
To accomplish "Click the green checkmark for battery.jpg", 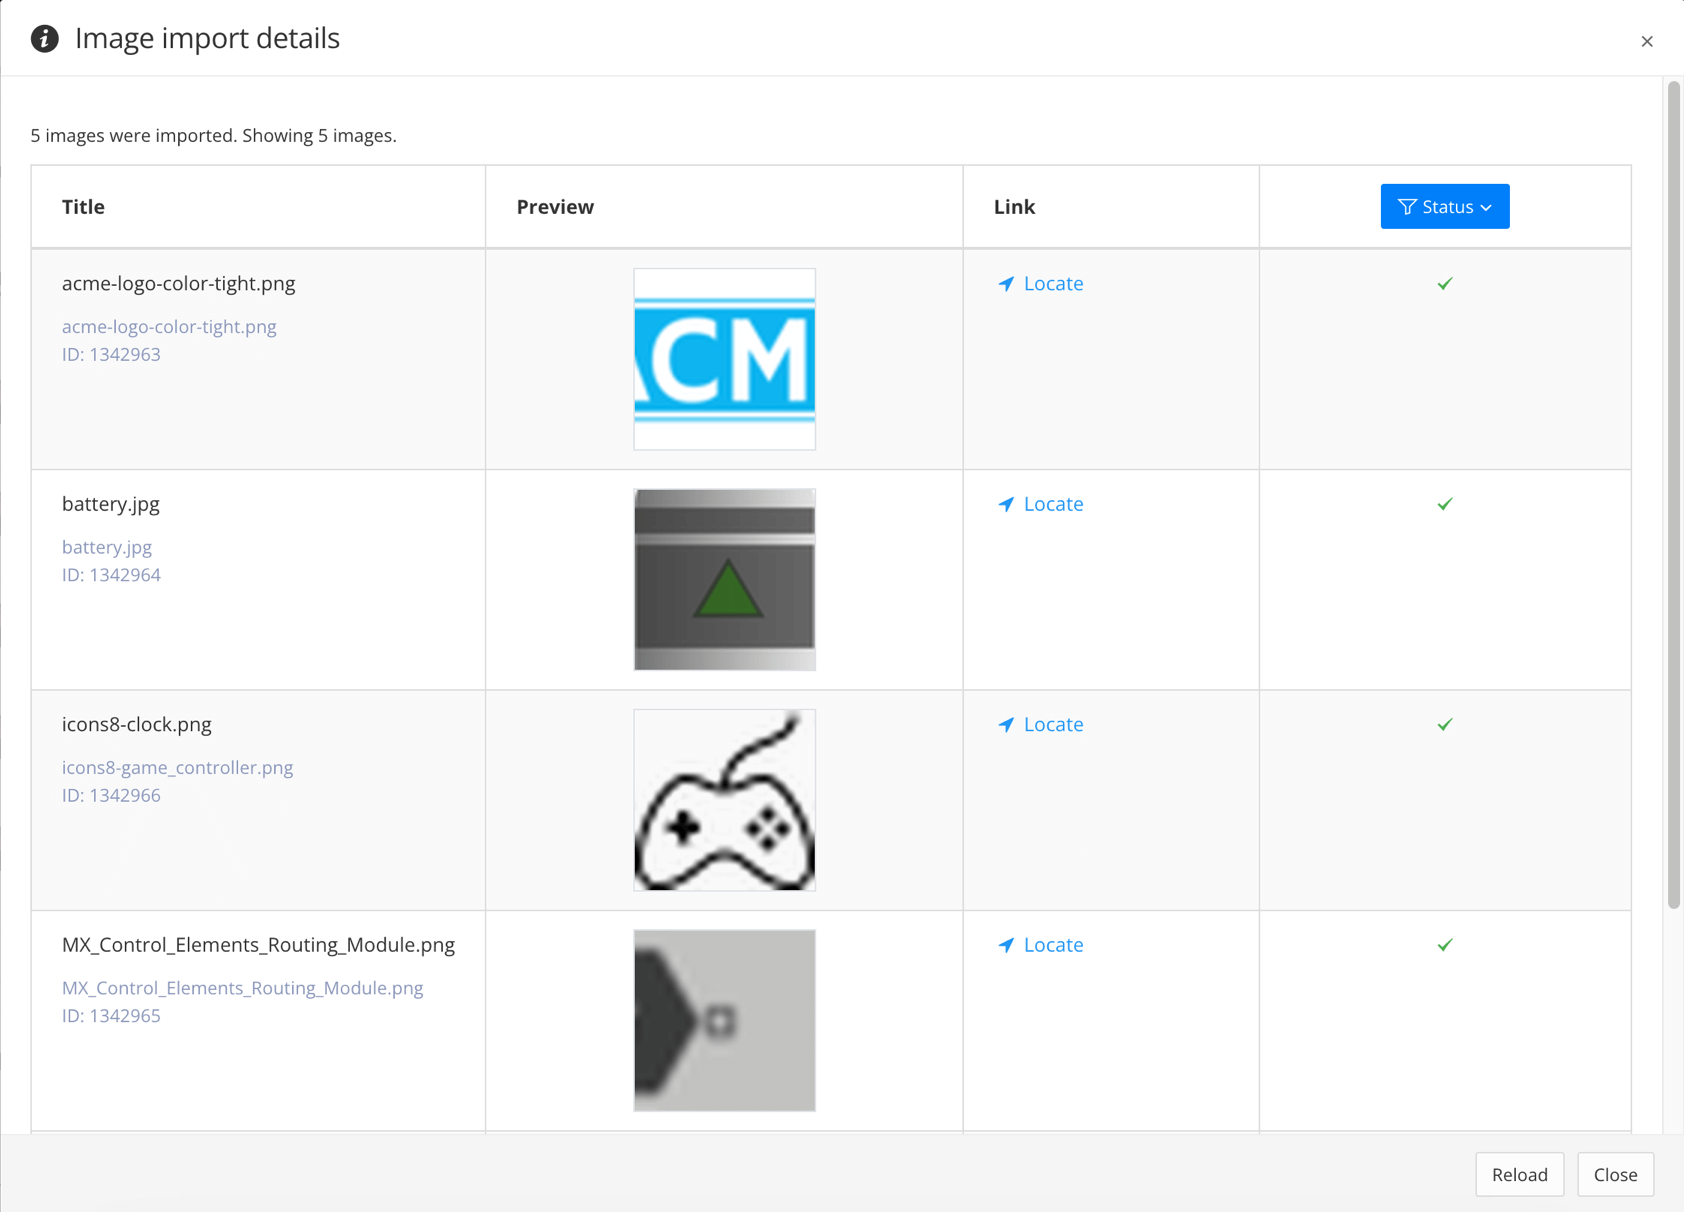I will (x=1444, y=504).
